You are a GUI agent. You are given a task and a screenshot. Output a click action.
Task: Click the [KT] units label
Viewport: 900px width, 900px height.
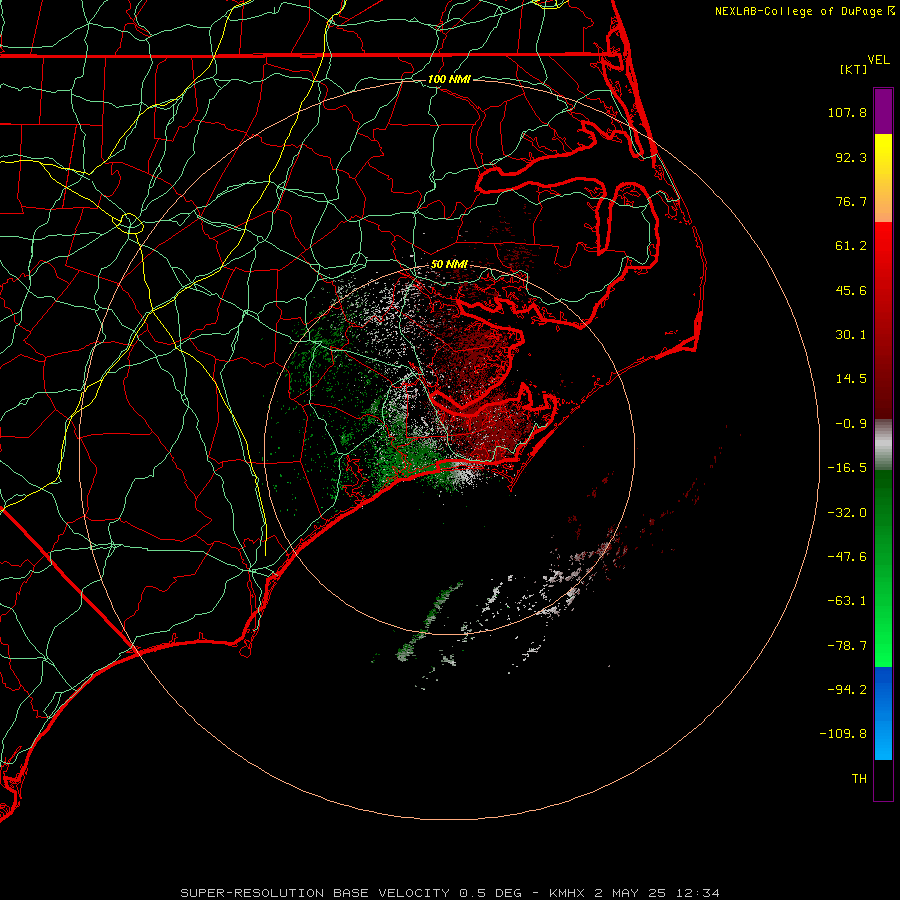pyautogui.click(x=854, y=69)
